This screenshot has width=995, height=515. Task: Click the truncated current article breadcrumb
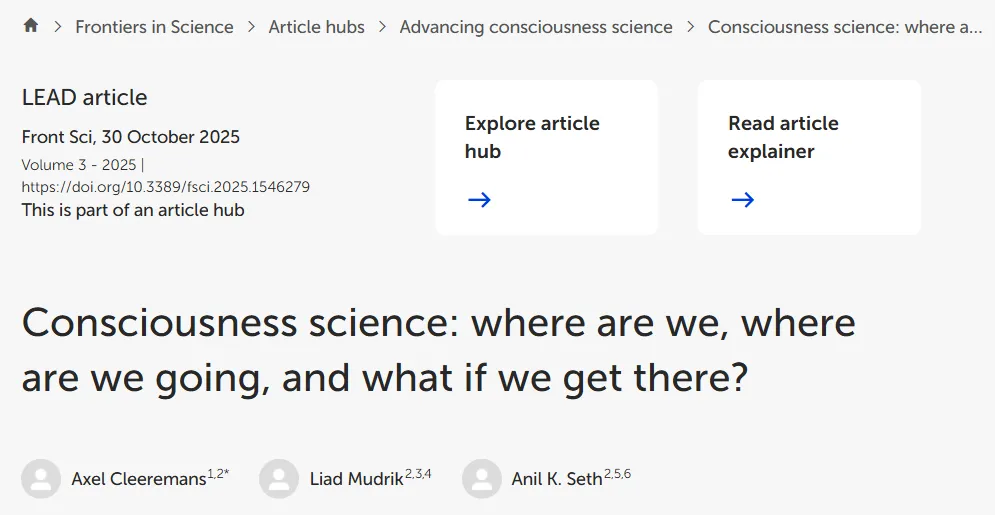845,27
